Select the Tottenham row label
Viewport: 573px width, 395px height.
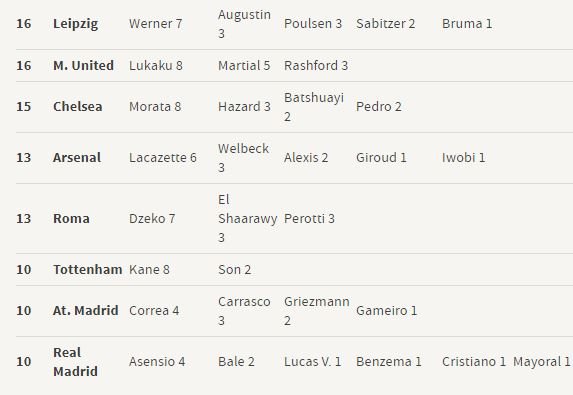(88, 269)
